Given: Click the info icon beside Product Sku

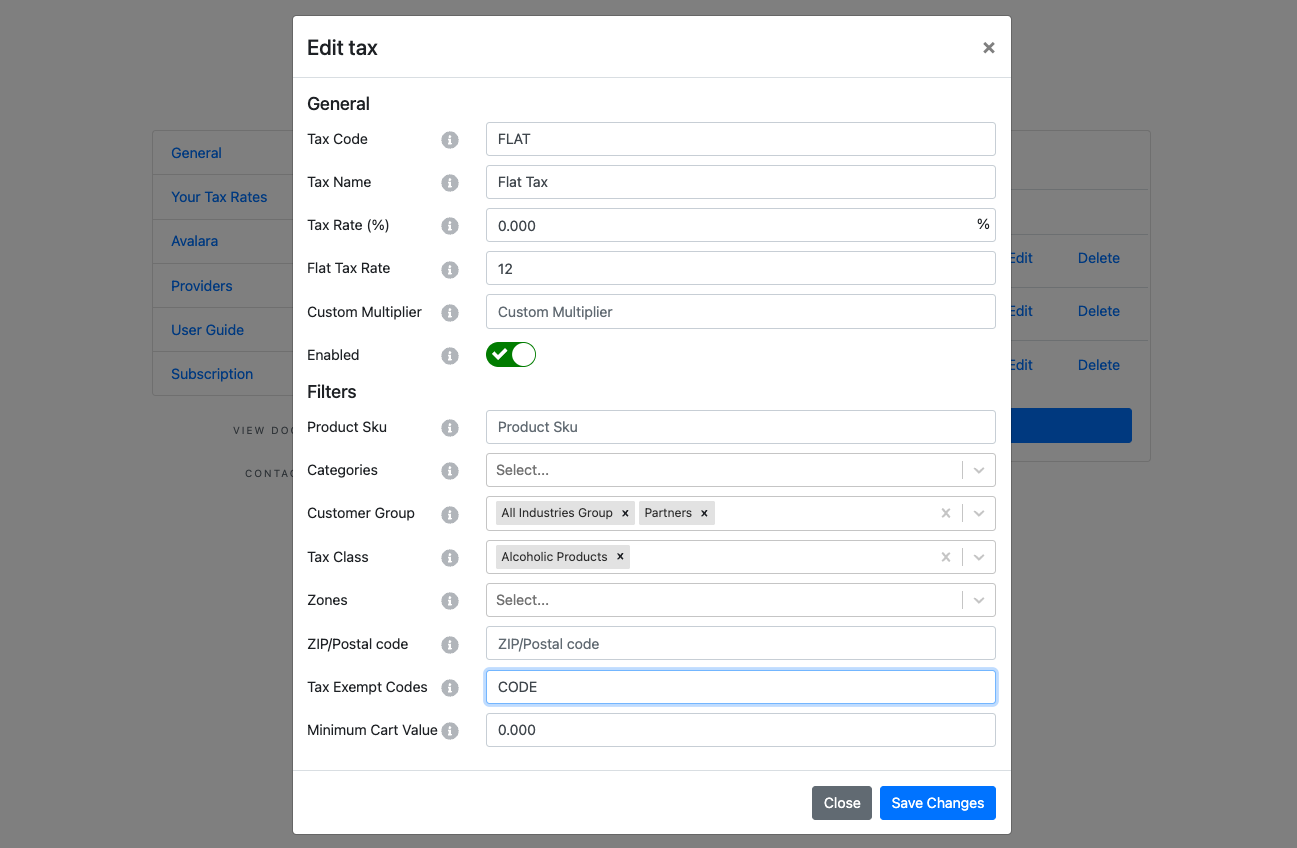Looking at the screenshot, I should (x=450, y=428).
